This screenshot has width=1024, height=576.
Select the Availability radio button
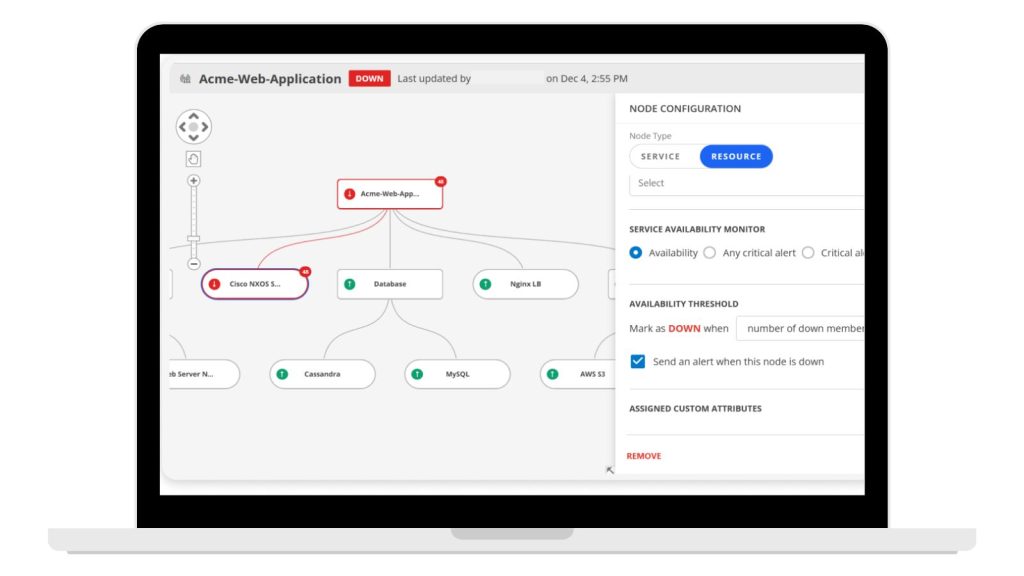tap(635, 253)
